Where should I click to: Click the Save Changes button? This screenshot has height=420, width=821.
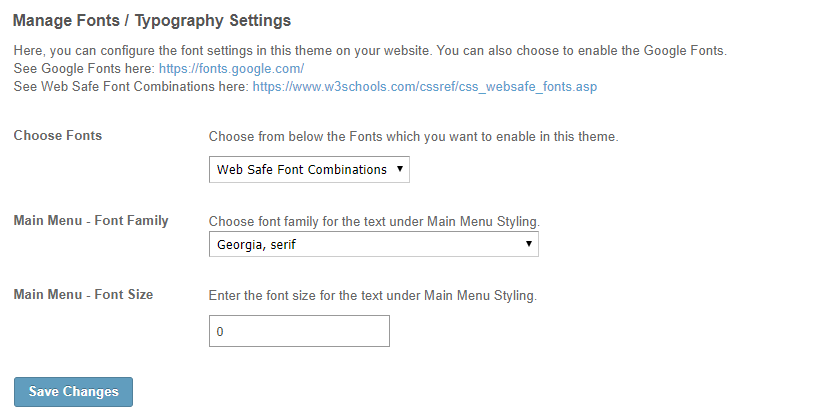(73, 392)
